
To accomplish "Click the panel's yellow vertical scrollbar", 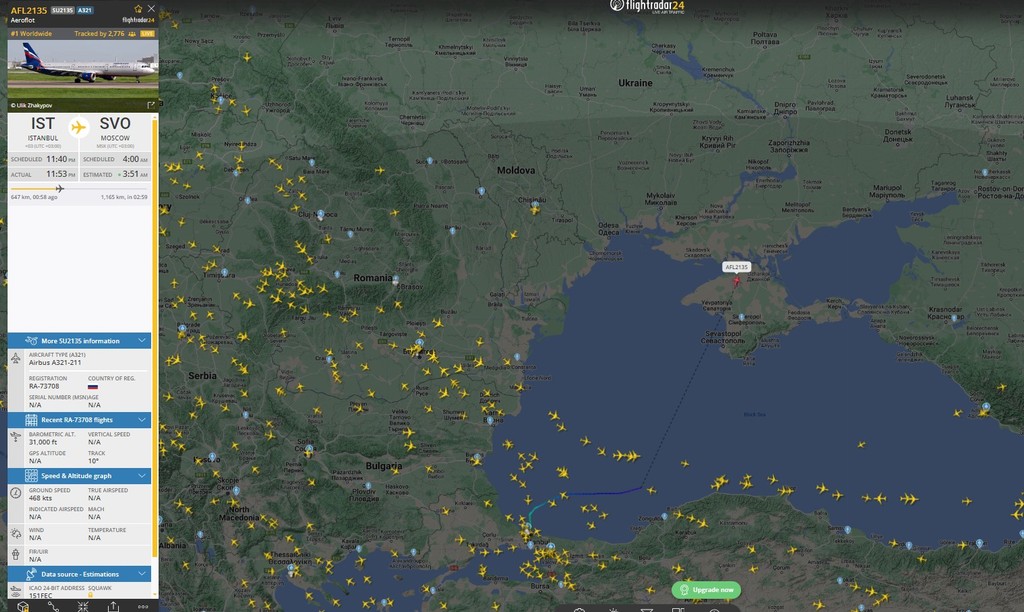I will (x=155, y=336).
